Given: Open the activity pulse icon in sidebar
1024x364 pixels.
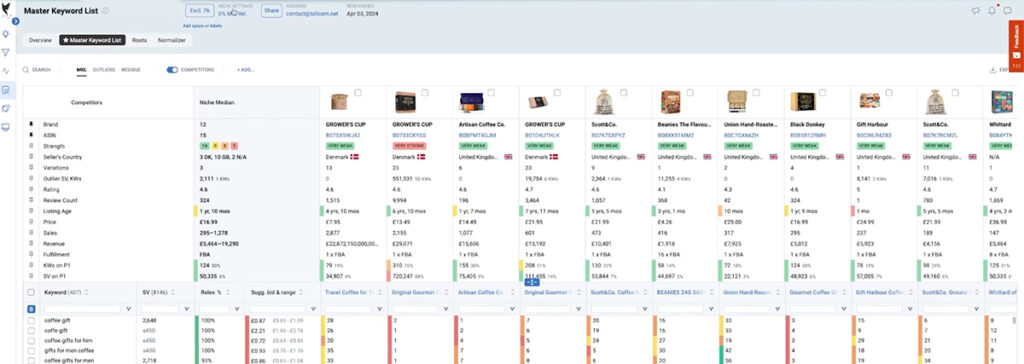Looking at the screenshot, I should click(x=6, y=71).
